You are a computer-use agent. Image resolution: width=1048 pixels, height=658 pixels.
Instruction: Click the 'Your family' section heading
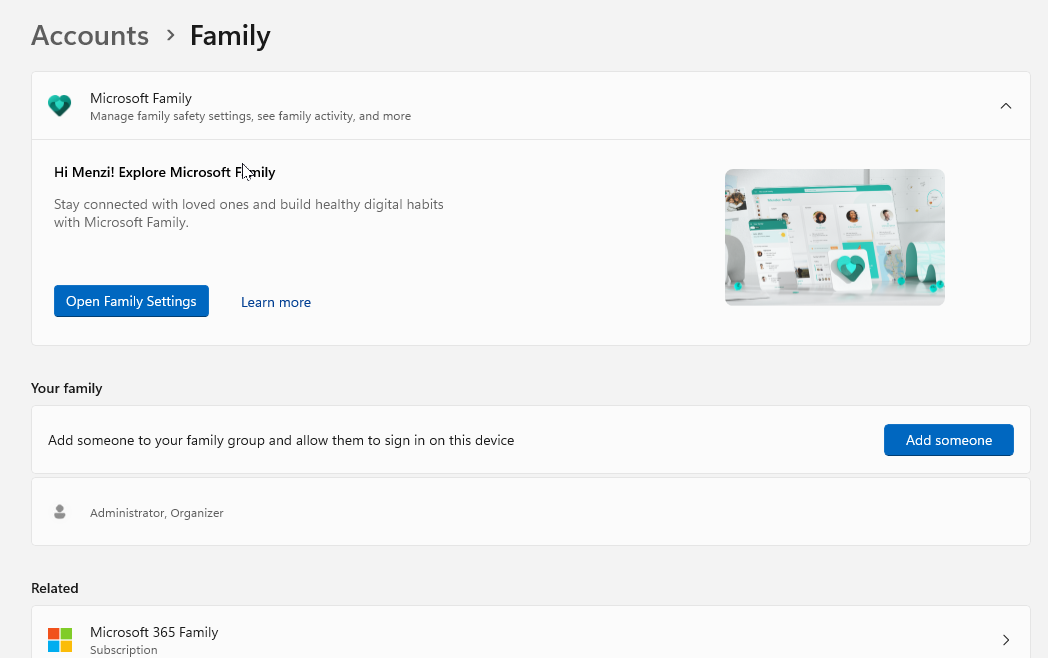pos(67,388)
